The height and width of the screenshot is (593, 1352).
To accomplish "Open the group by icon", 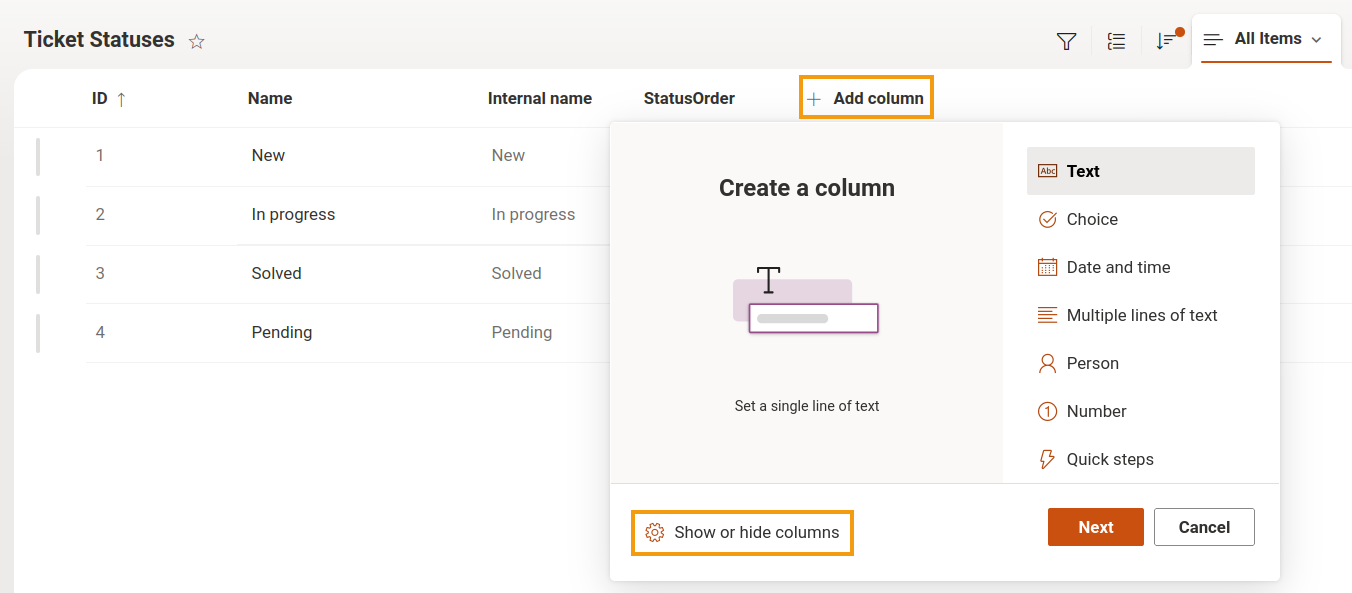I will [1117, 41].
